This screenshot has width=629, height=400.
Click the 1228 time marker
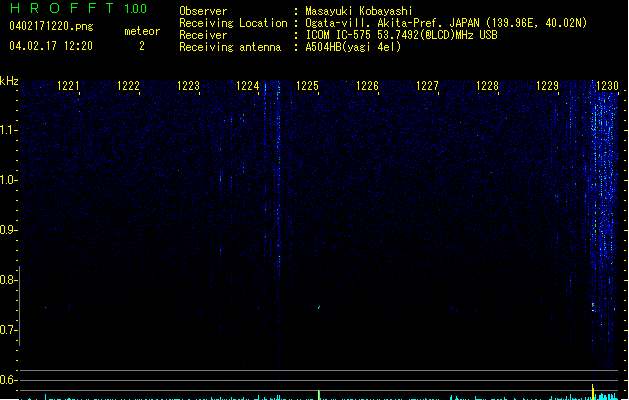487,86
